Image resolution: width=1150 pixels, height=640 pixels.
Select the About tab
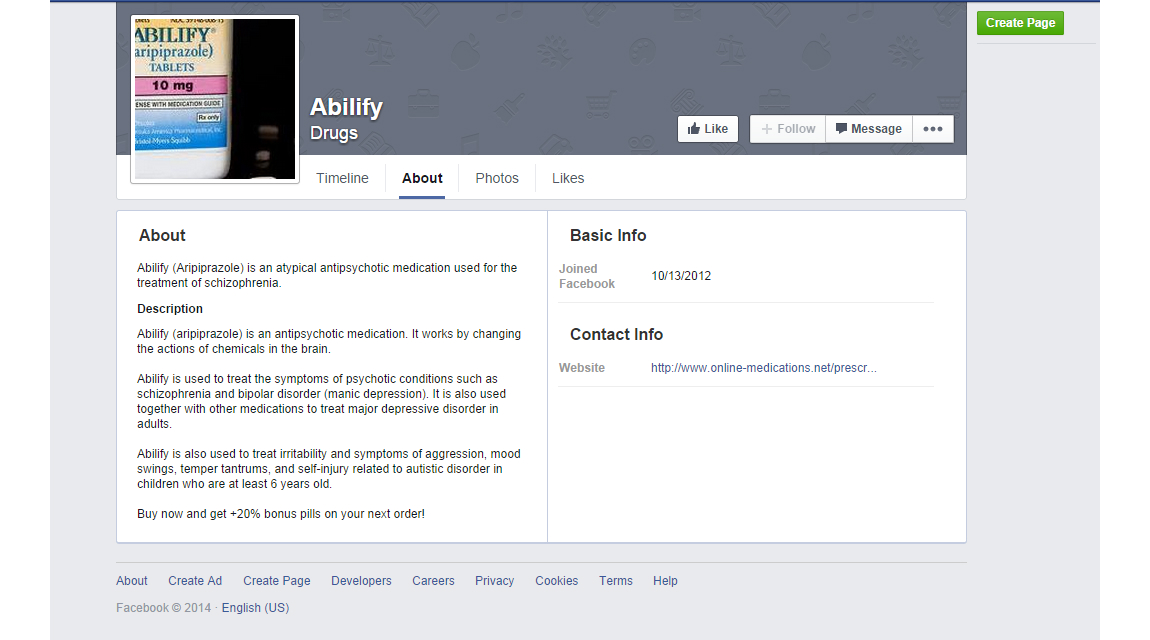[422, 178]
